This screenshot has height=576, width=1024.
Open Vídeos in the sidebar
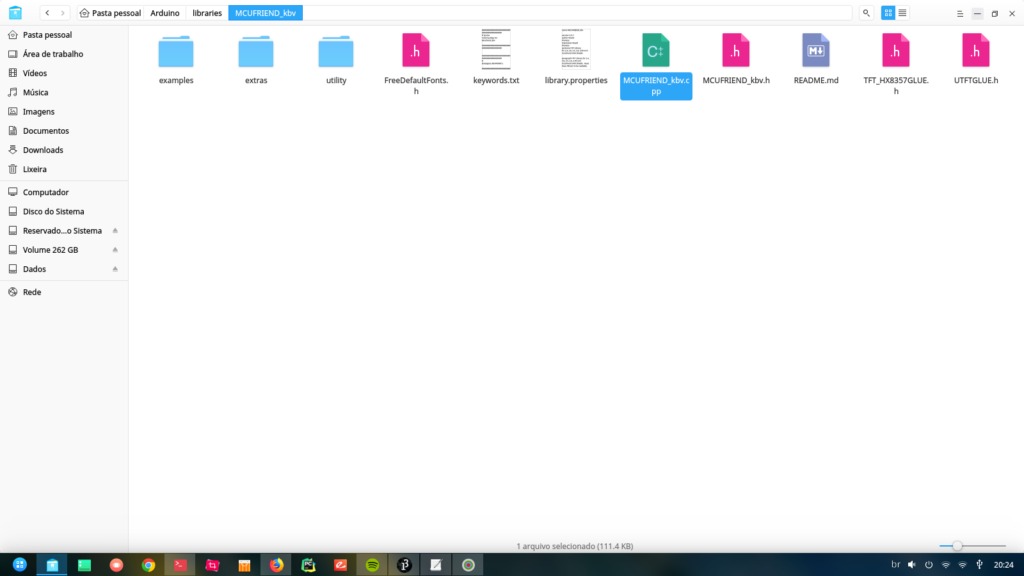[64, 73]
